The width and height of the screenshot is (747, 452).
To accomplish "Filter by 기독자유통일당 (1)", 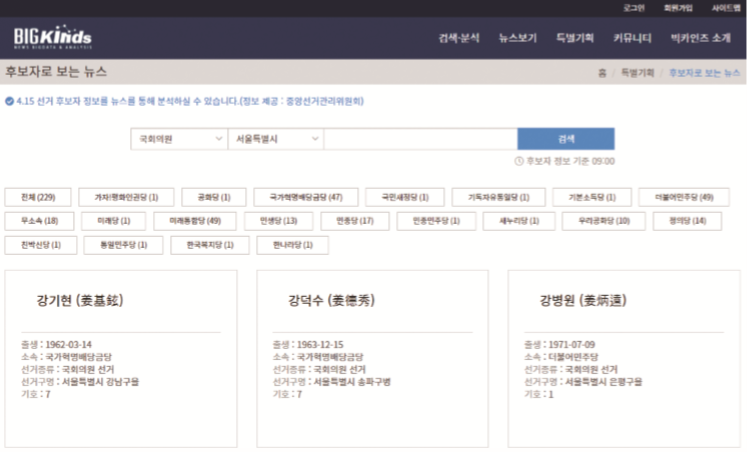I will [x=499, y=197].
